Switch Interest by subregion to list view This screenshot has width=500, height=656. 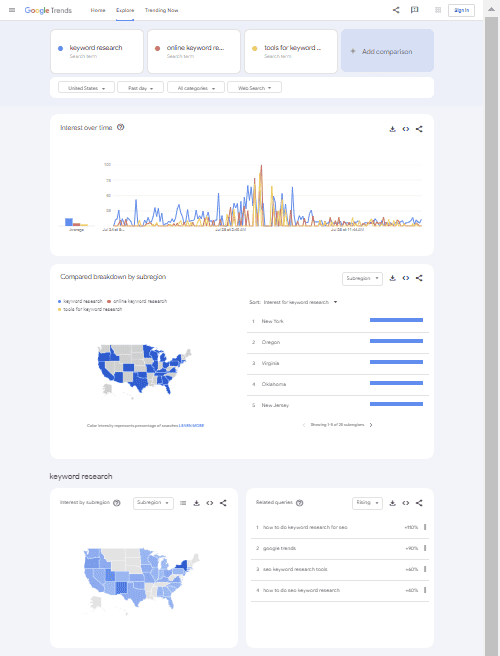[183, 503]
